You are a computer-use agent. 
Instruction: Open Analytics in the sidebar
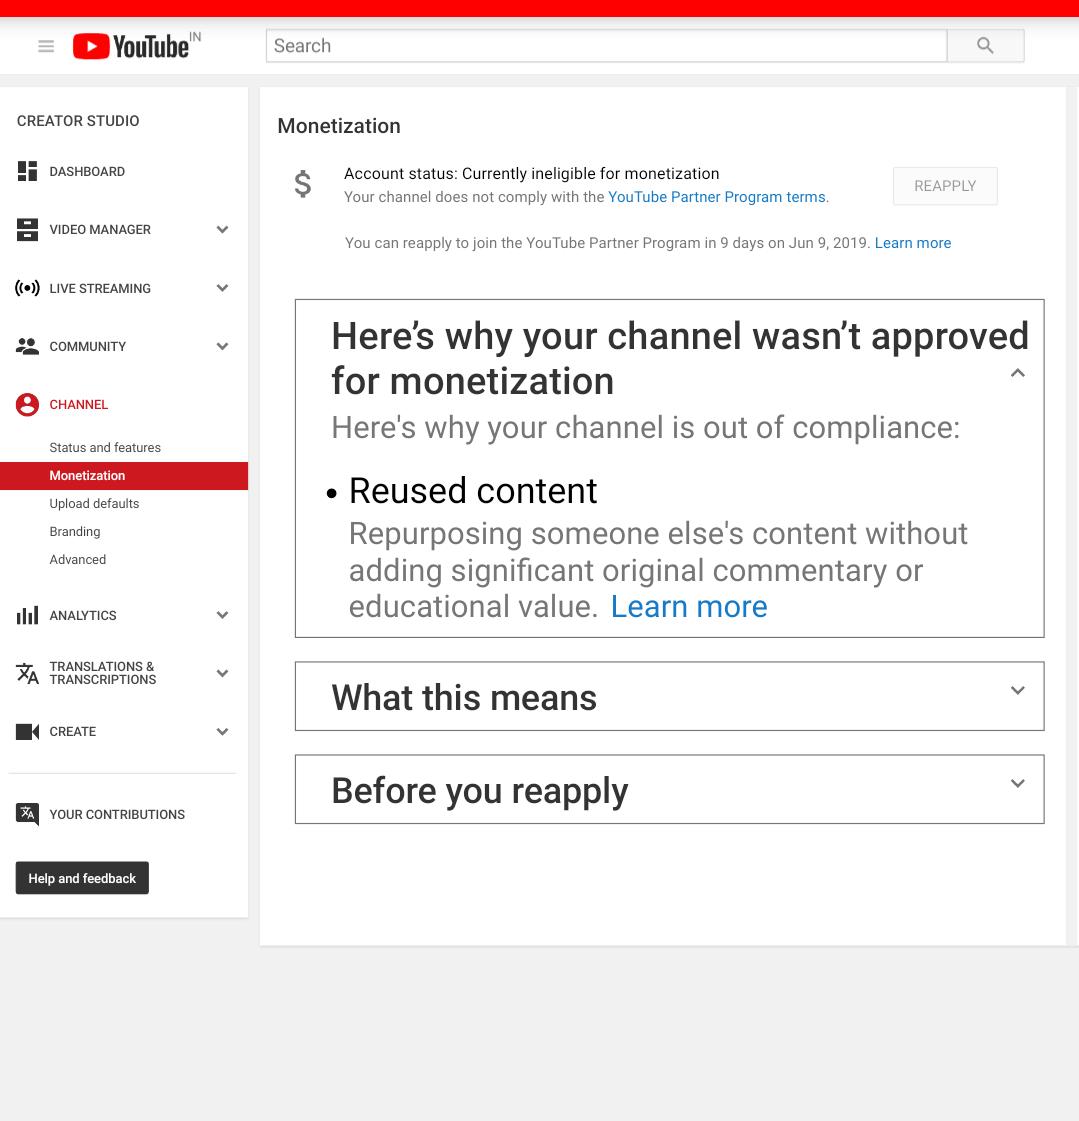[x=83, y=616]
